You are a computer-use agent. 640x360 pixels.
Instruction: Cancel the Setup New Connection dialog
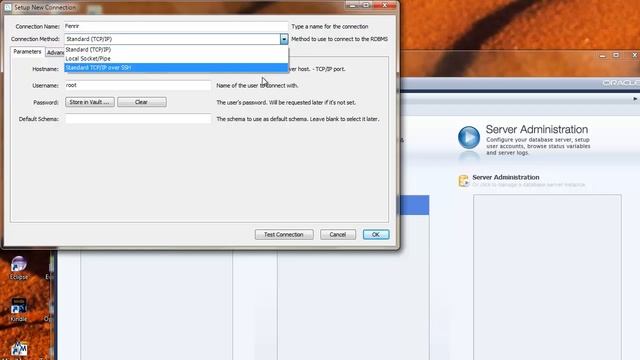tap(338, 235)
